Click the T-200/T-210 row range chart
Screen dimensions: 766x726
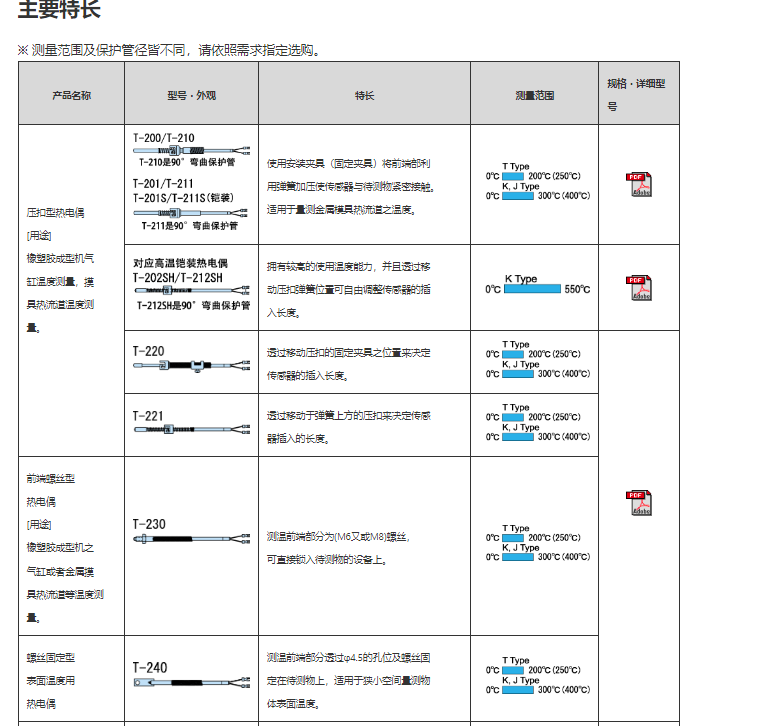[x=537, y=181]
